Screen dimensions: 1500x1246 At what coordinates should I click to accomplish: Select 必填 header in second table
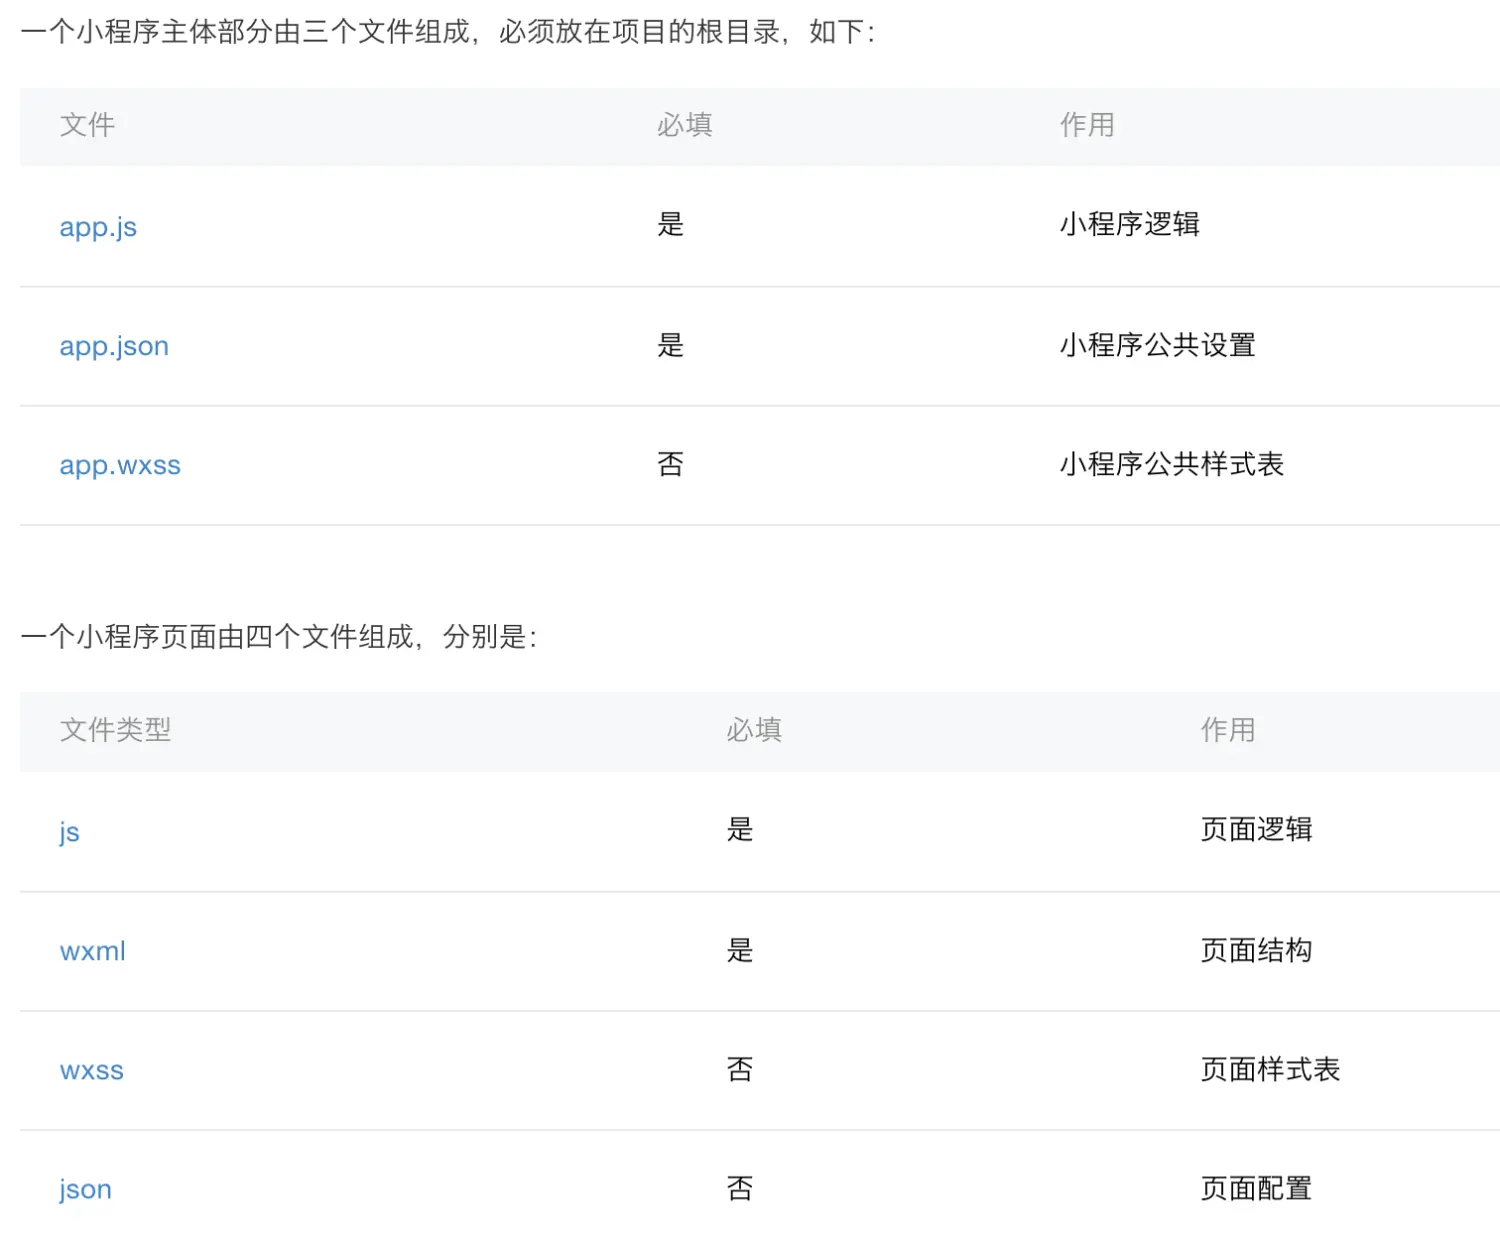click(x=754, y=730)
